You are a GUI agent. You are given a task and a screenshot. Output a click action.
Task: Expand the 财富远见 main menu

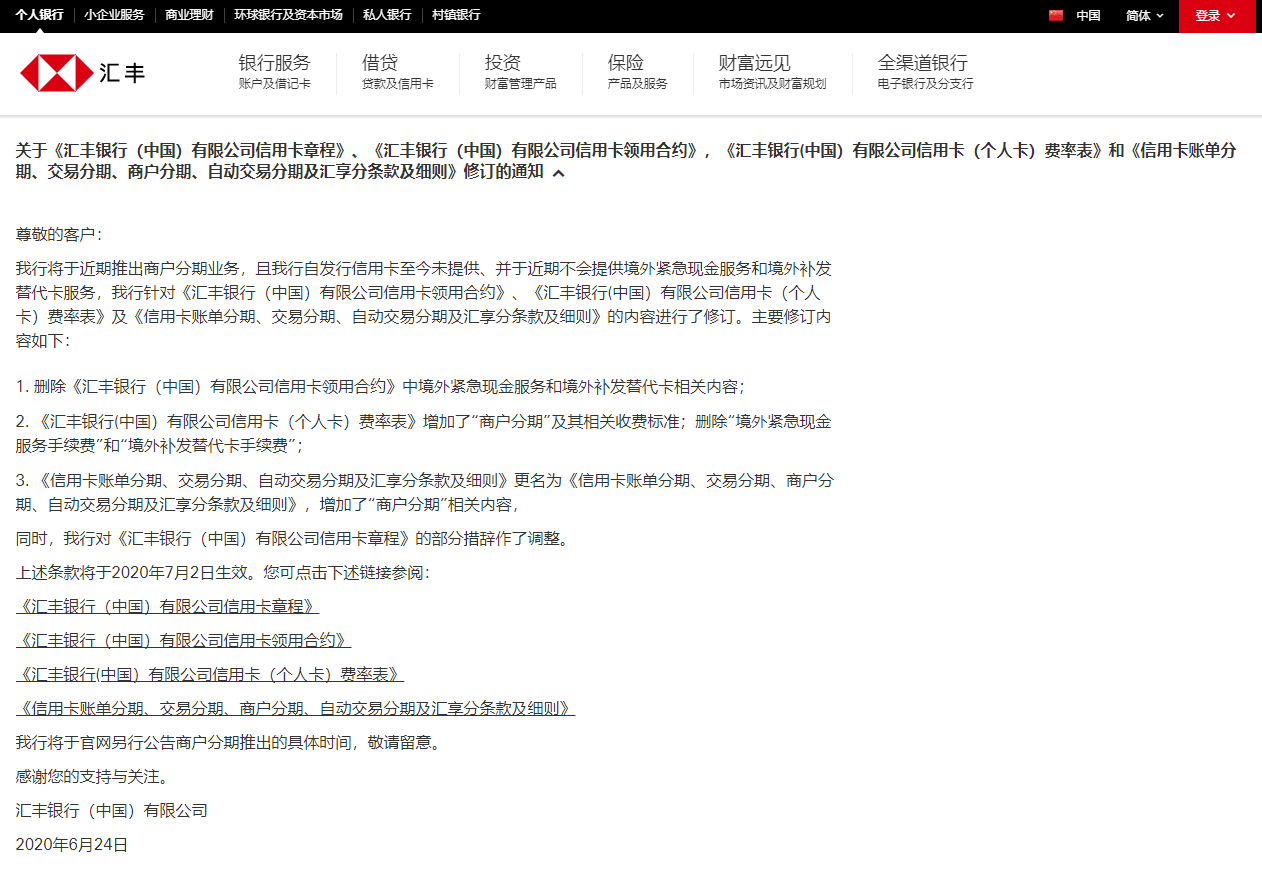(x=772, y=73)
